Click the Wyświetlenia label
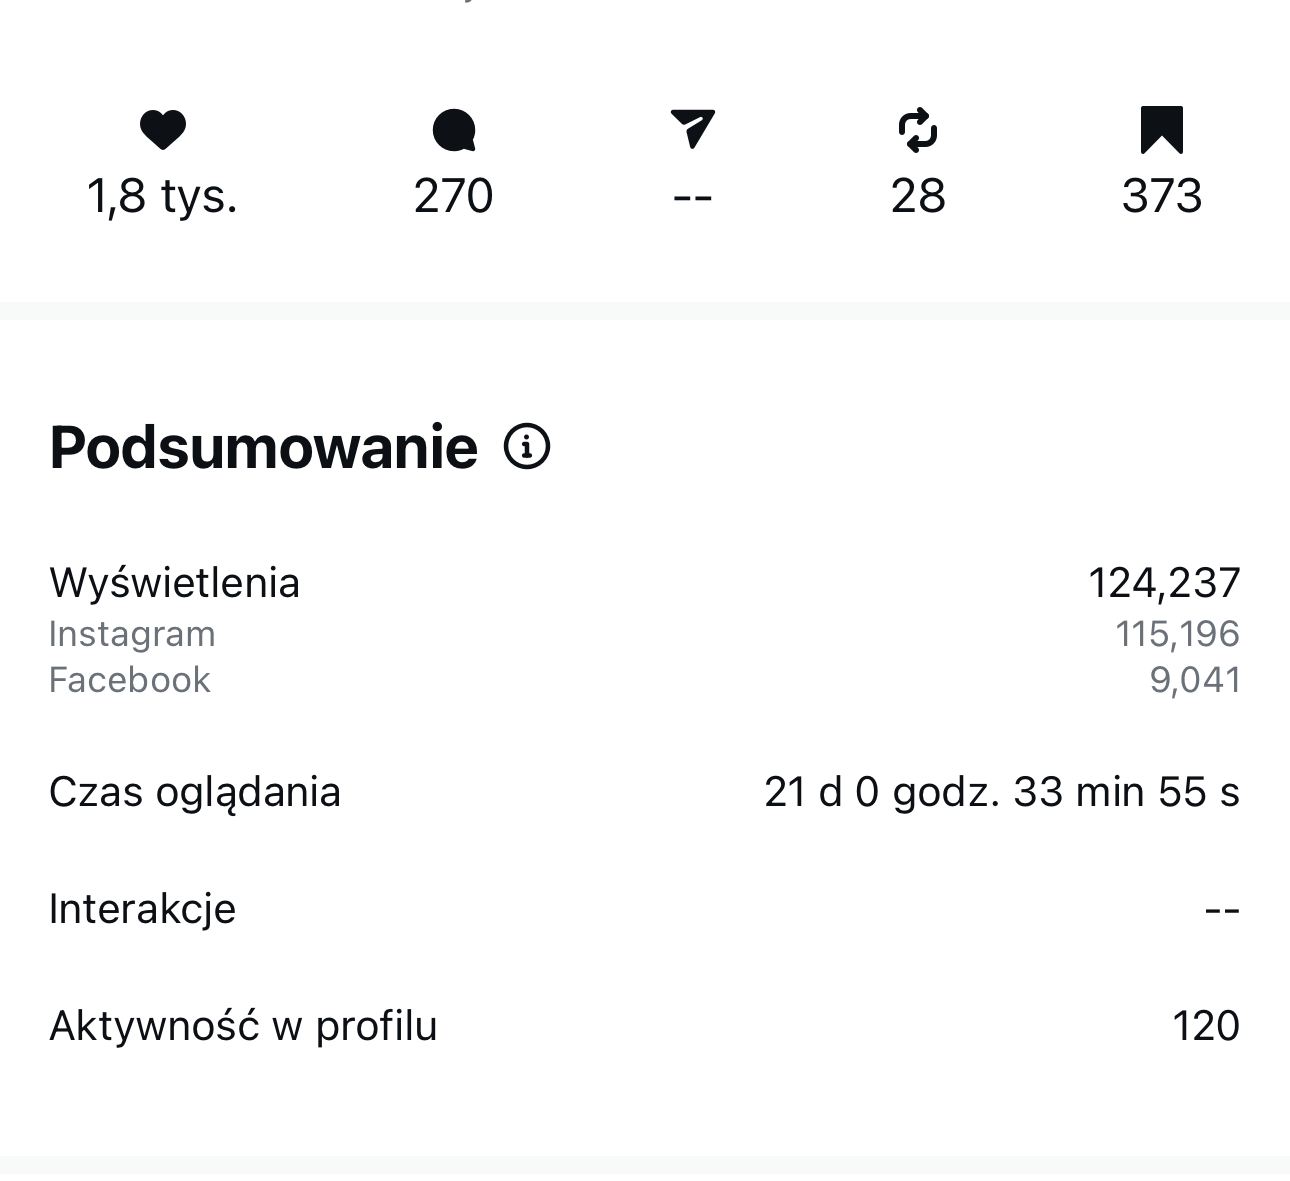The image size is (1290, 1181). pyautogui.click(x=175, y=583)
